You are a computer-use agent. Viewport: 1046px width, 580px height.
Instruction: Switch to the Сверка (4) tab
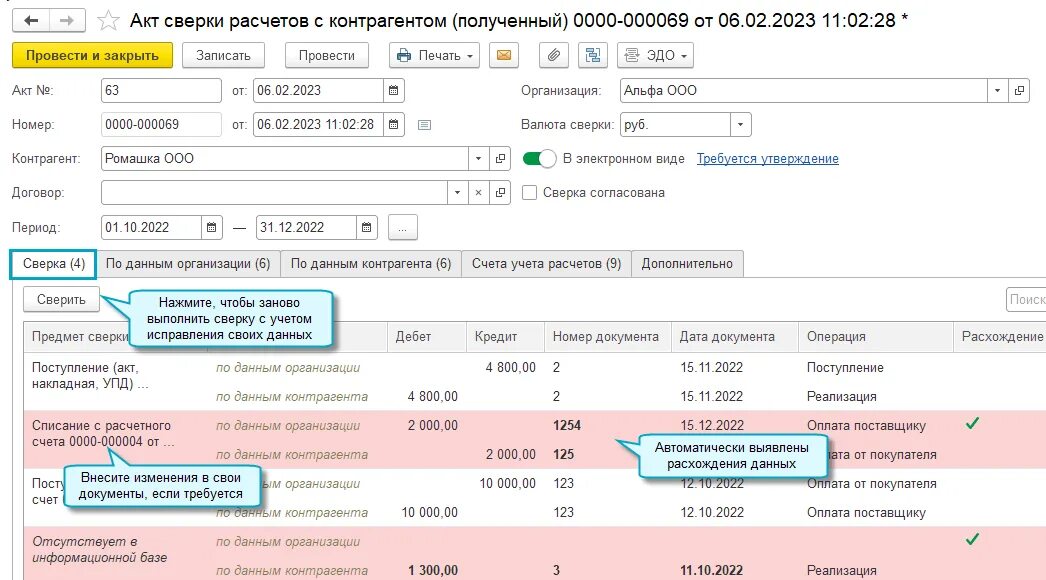pyautogui.click(x=53, y=264)
